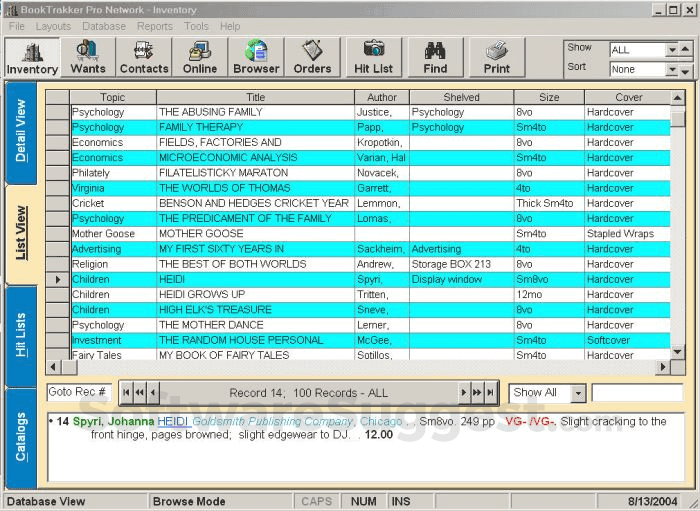
Task: Open the Reports menu
Action: [x=154, y=26]
